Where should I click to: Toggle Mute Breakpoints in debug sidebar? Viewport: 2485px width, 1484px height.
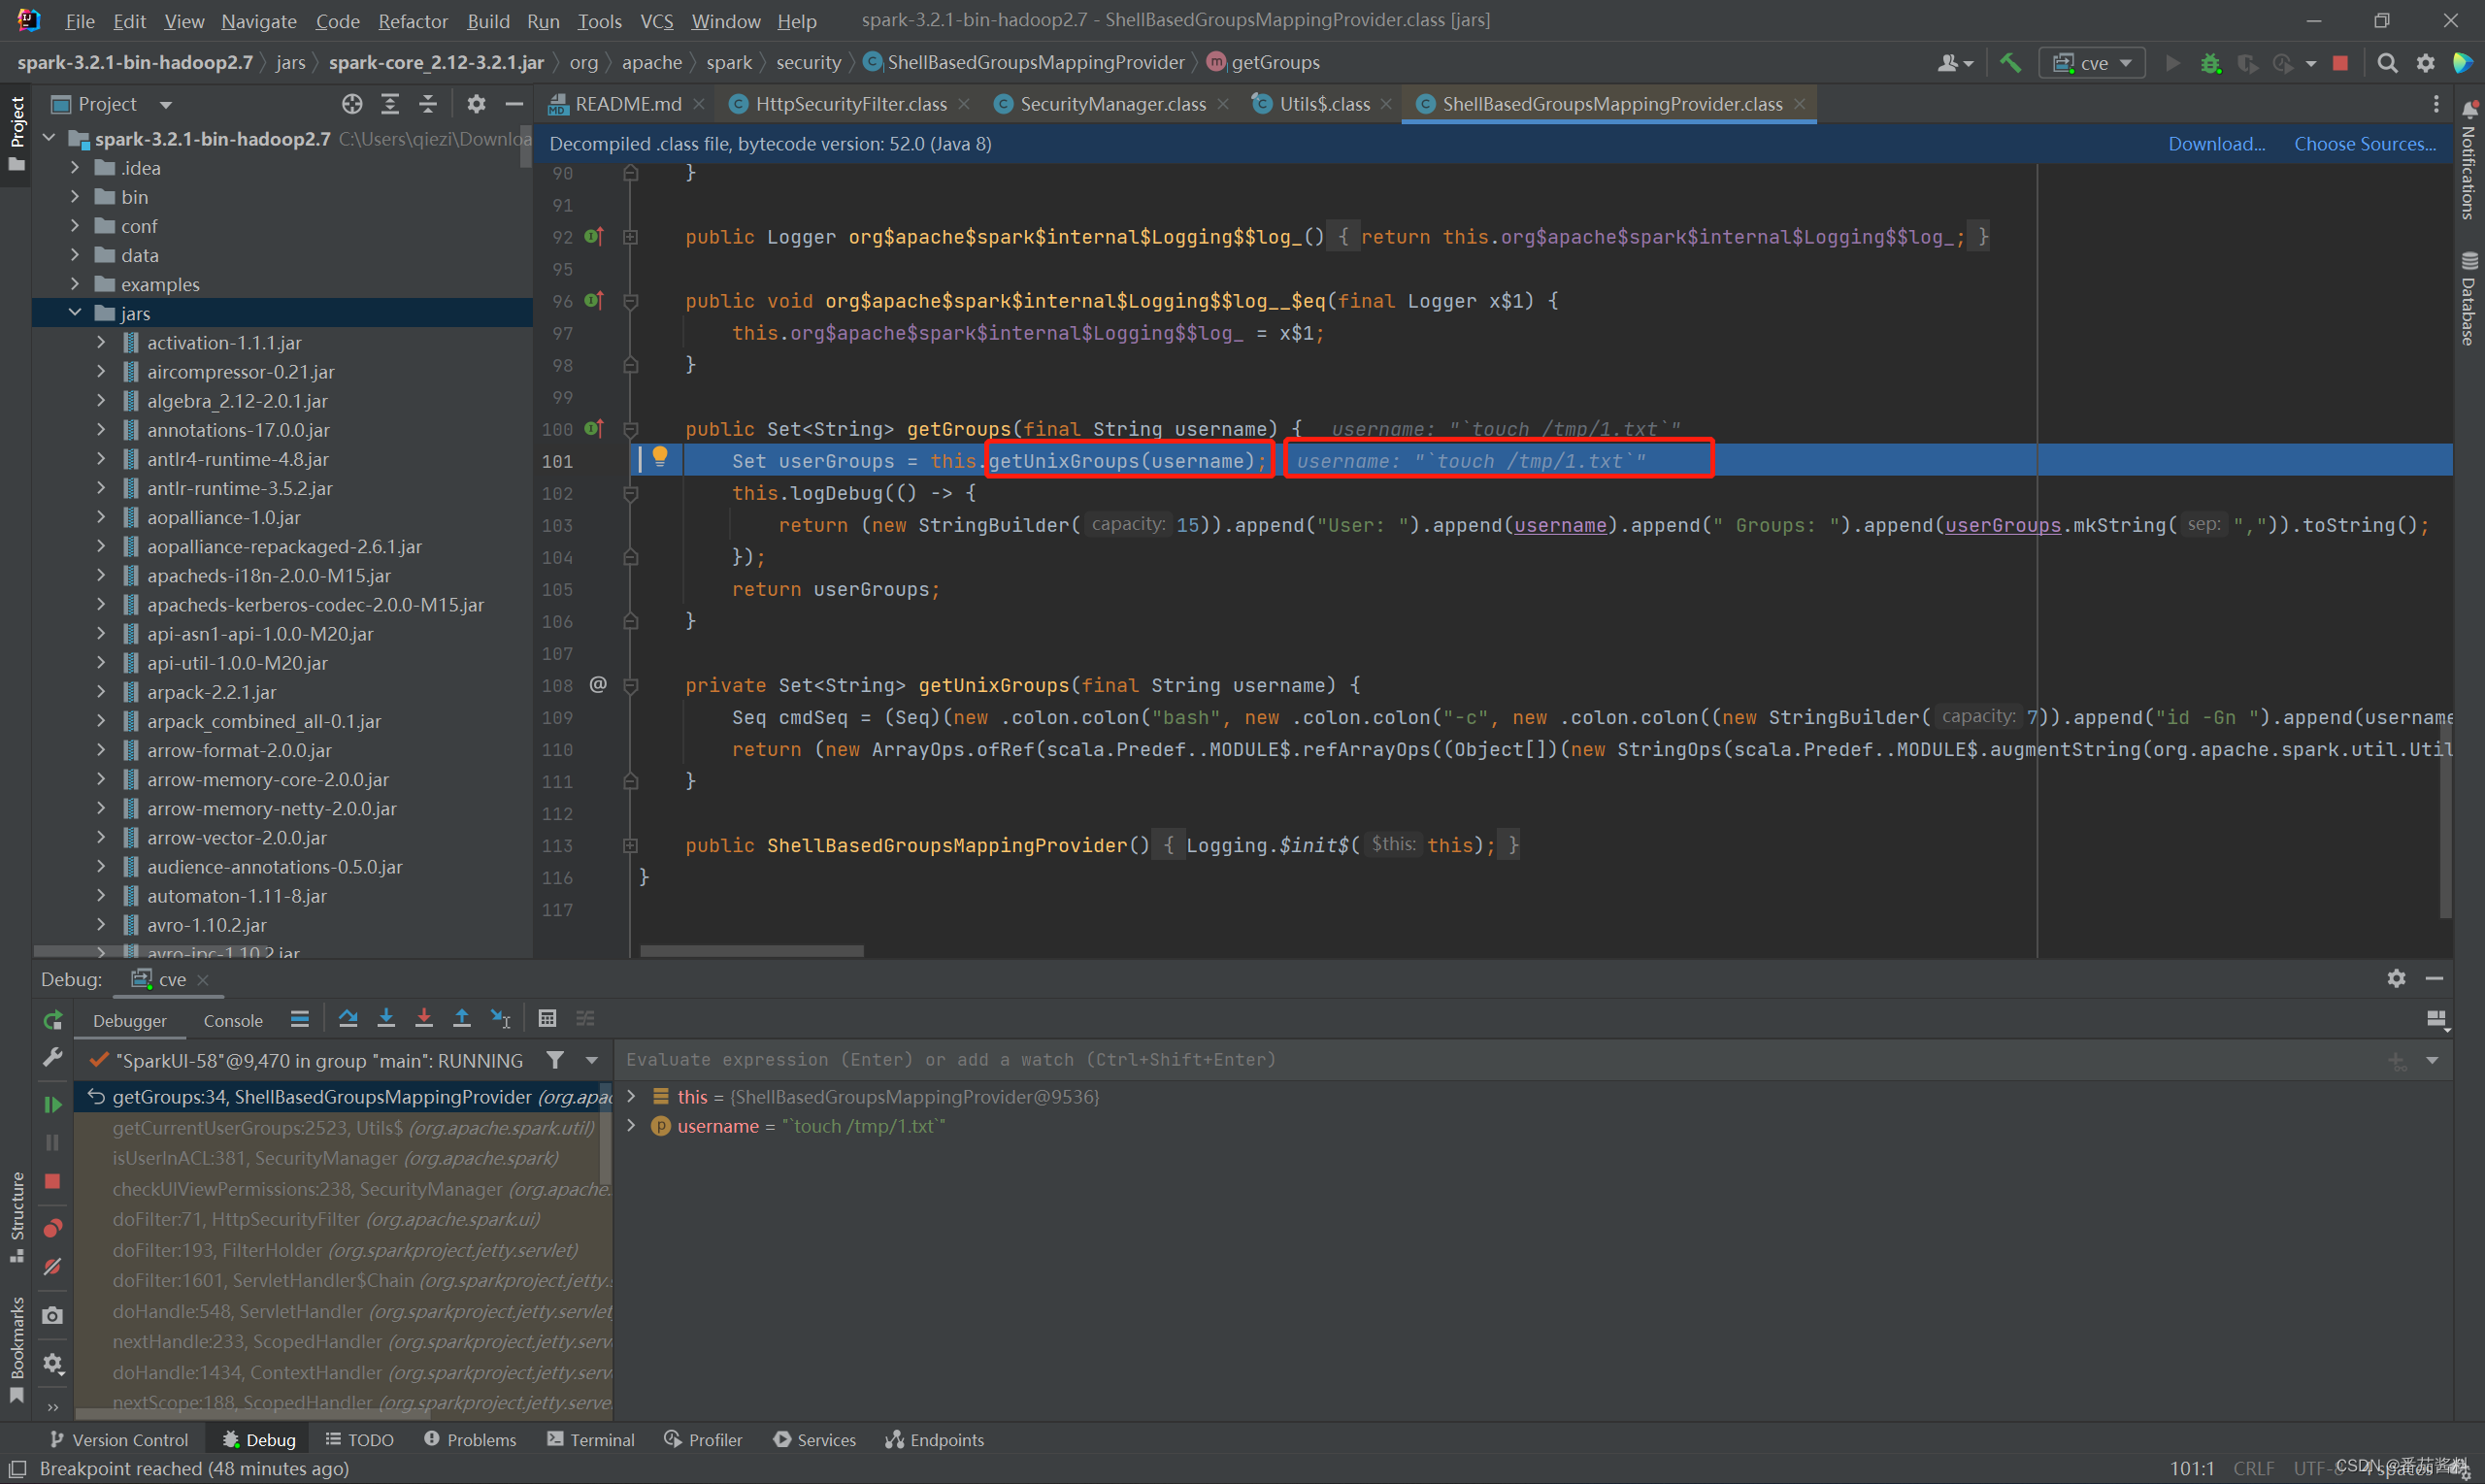tap(52, 1267)
